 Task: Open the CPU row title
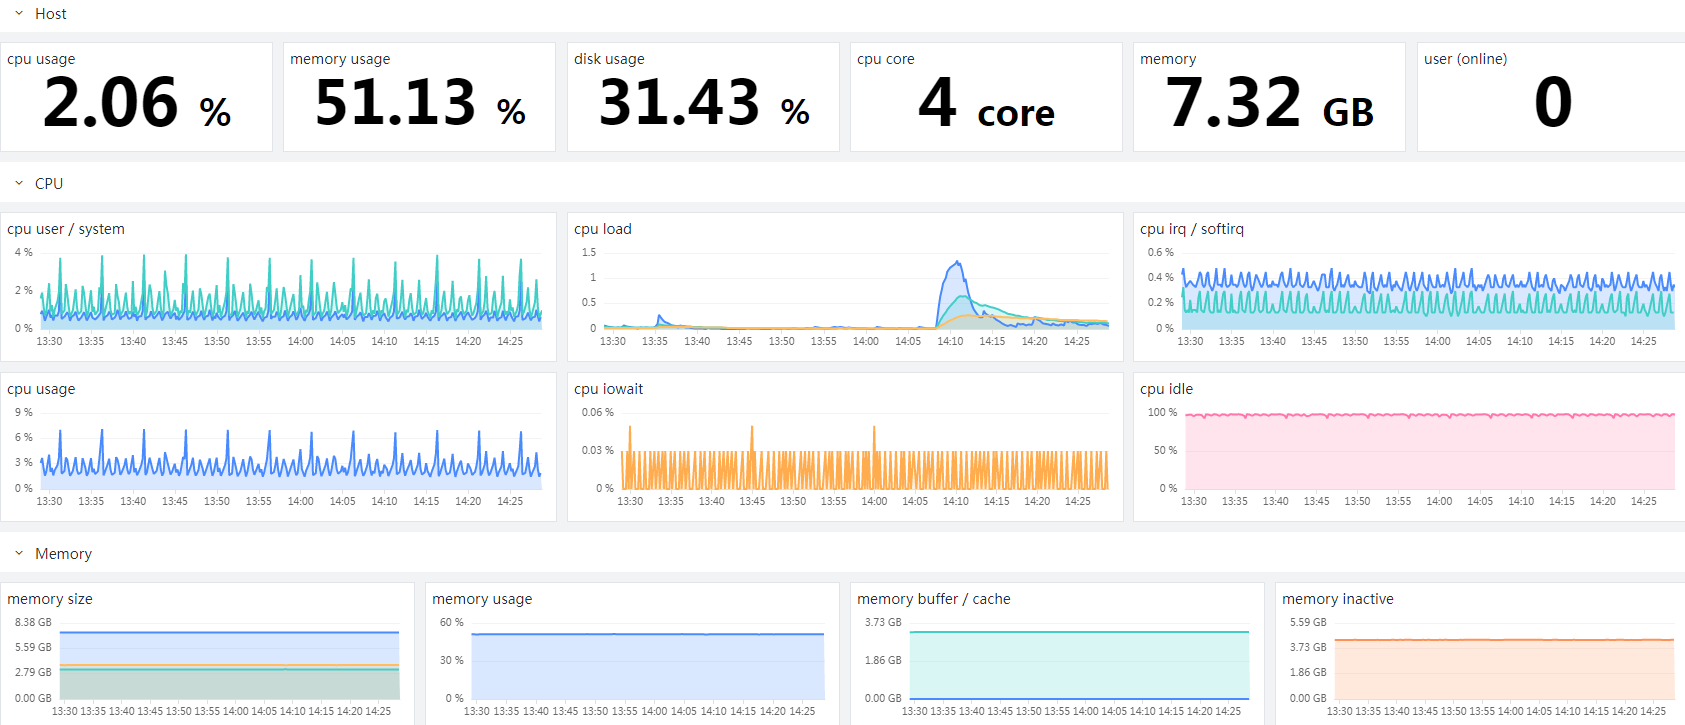tap(49, 184)
